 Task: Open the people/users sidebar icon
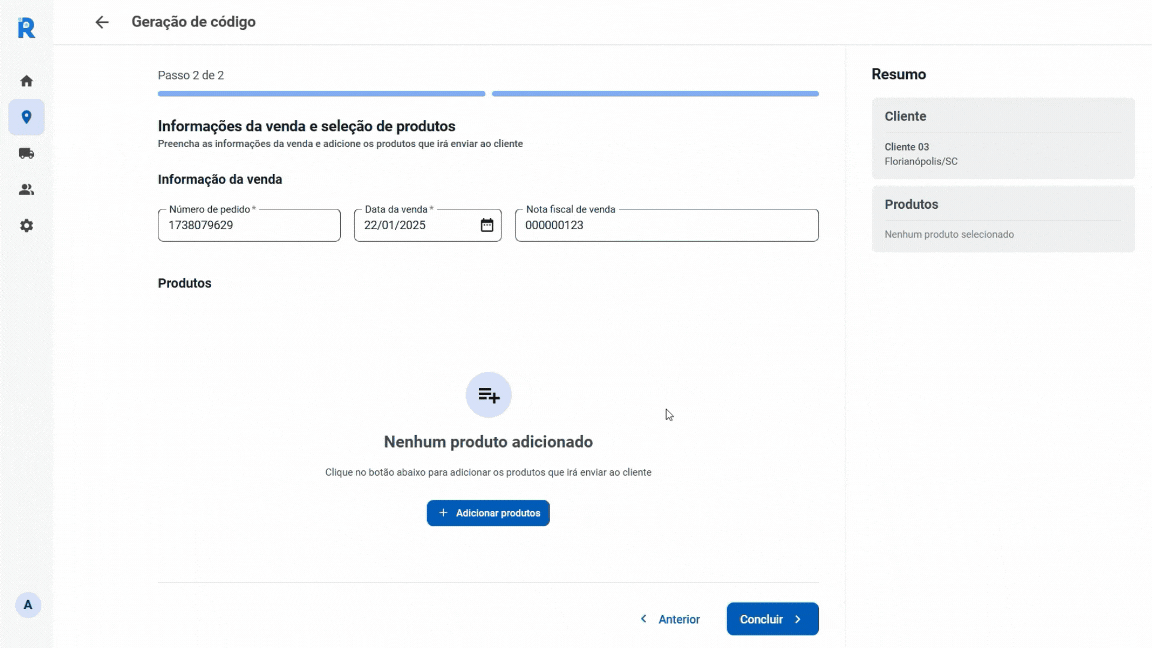(x=26, y=190)
